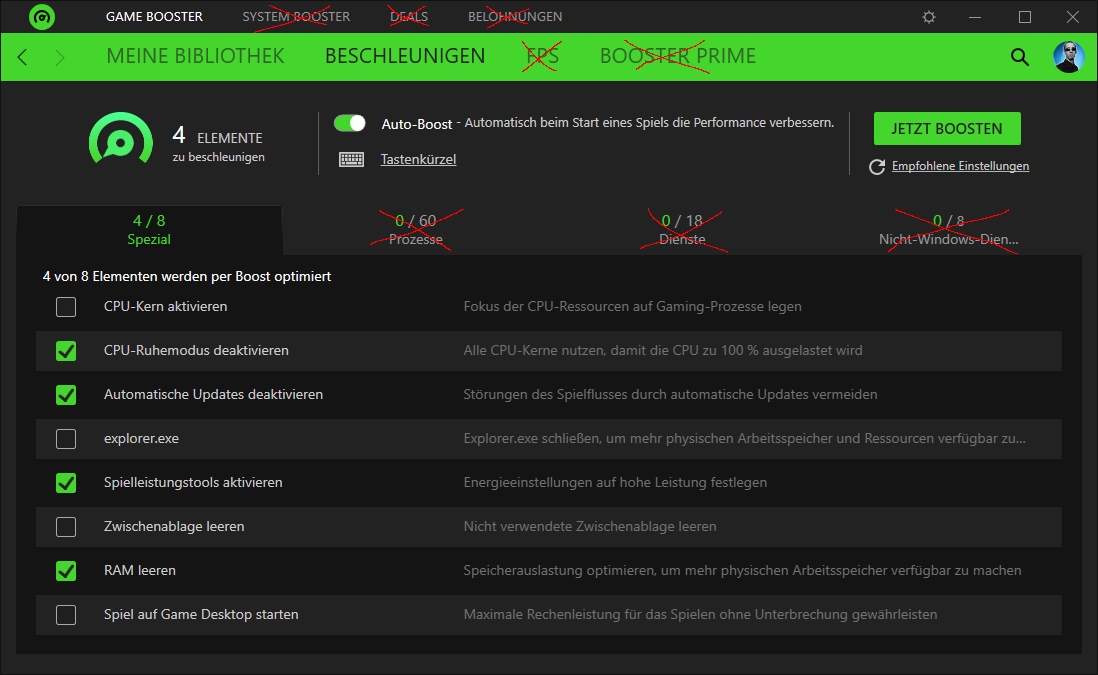The height and width of the screenshot is (675, 1098).
Task: Select the BESCHLEUNIGEN tab
Action: (x=405, y=56)
